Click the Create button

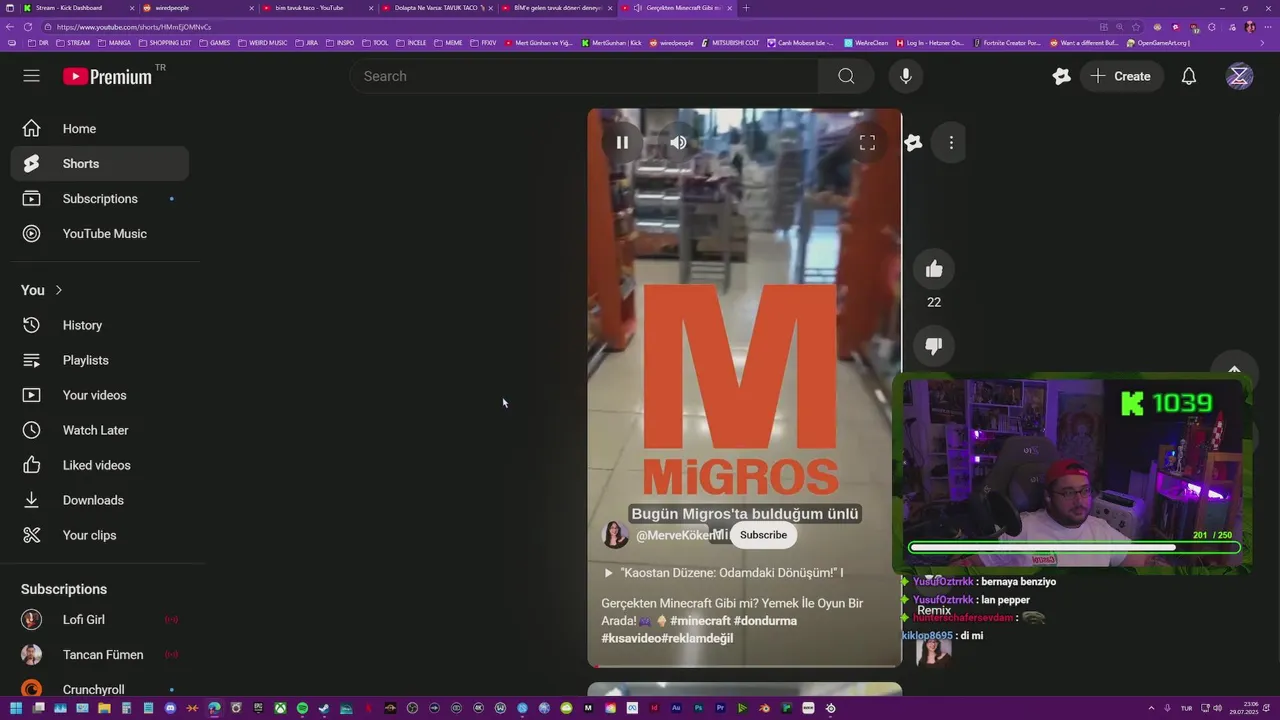(x=1122, y=76)
